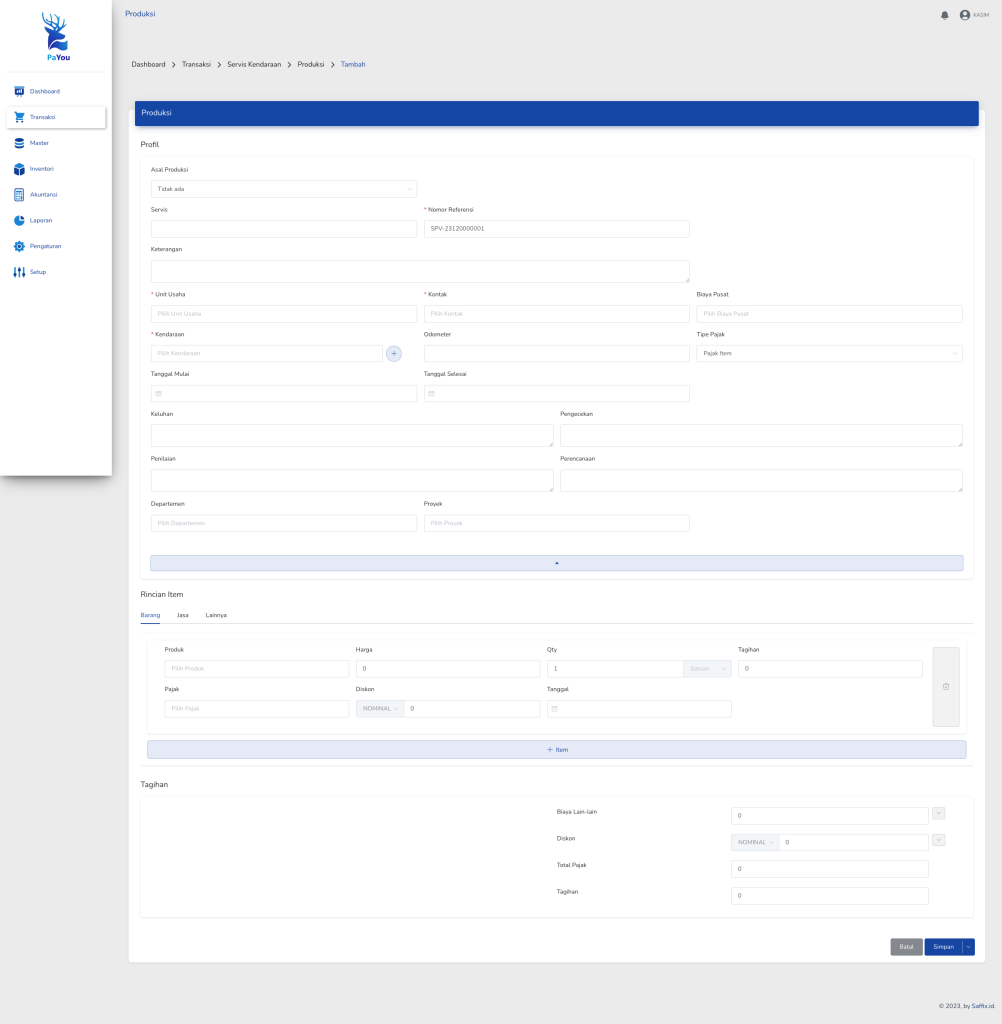Select the Pilih Unit Usaha combo box
Screen dimensions: 1002x1024
283,314
